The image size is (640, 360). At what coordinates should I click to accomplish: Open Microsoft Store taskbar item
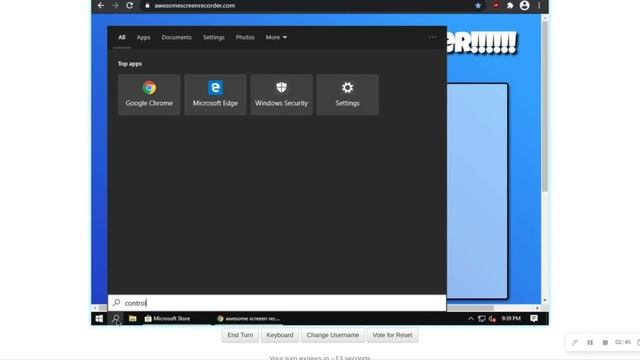(167, 318)
